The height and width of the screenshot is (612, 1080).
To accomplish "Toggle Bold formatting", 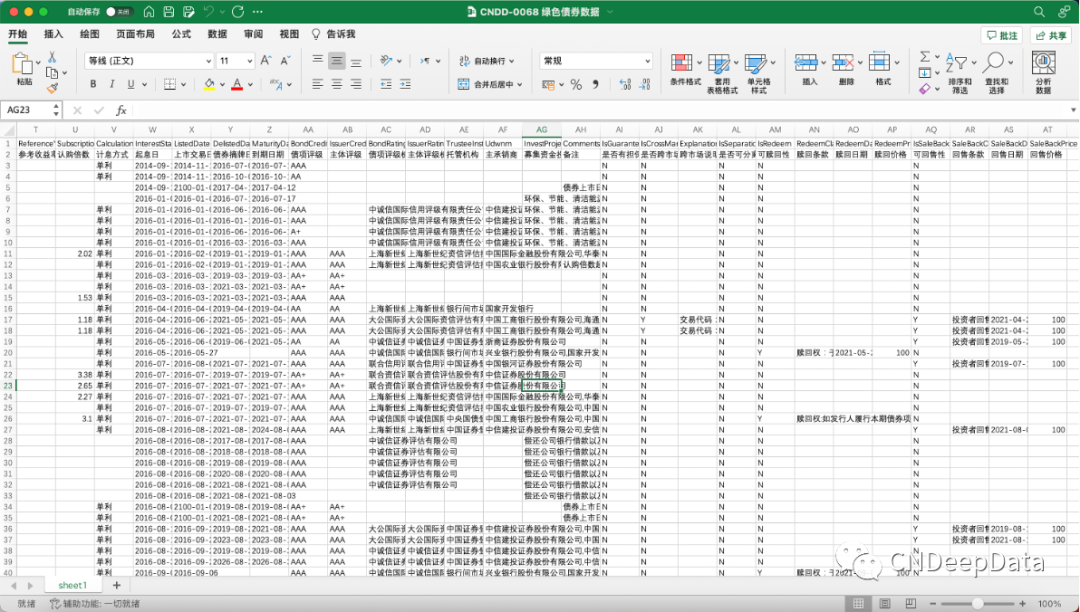I will click(93, 84).
